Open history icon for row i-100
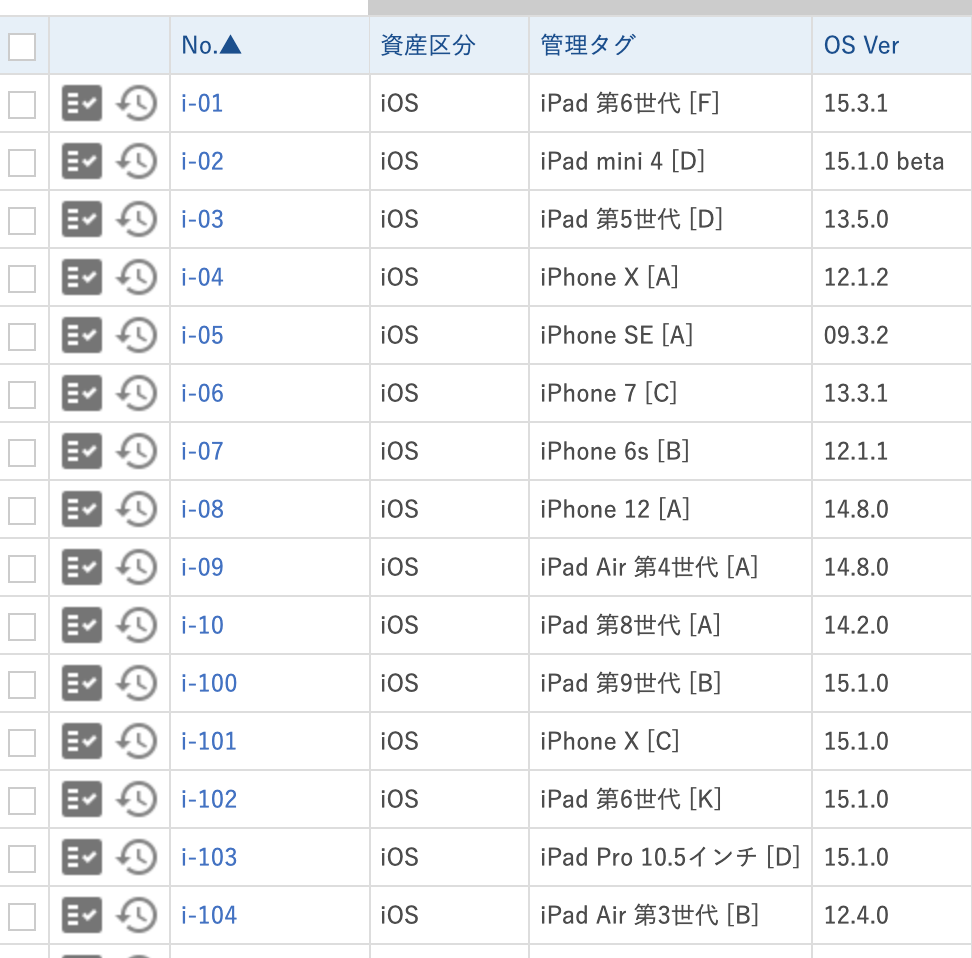Image resolution: width=972 pixels, height=958 pixels. click(136, 683)
